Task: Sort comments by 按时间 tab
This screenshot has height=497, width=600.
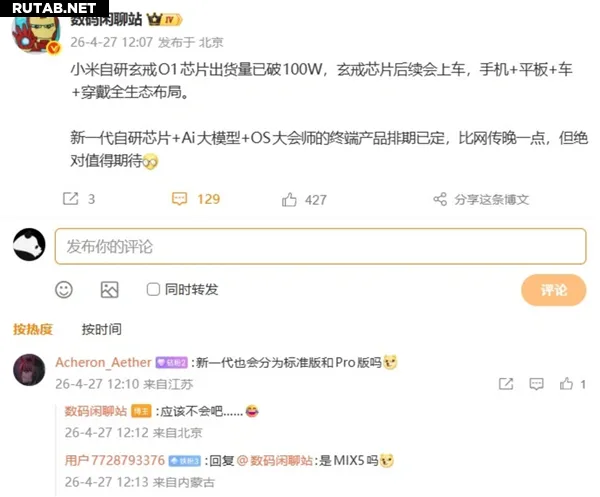Action: (102, 329)
